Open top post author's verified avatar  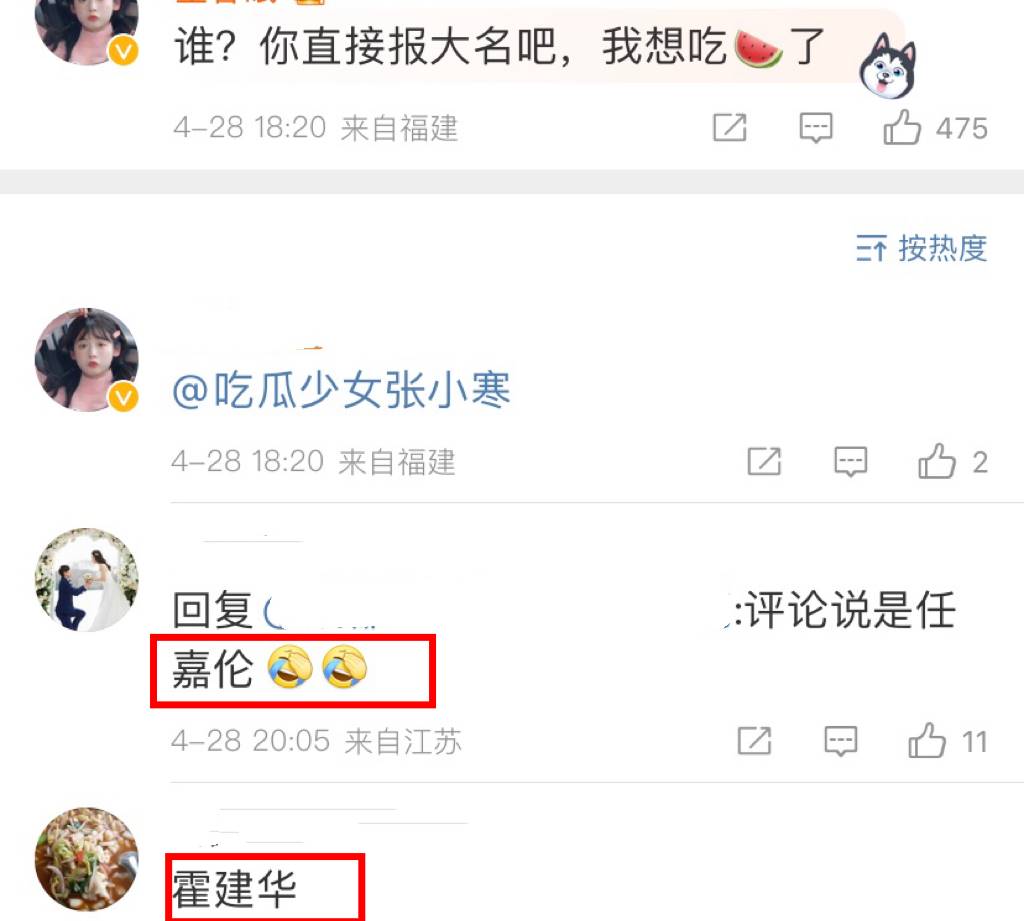pyautogui.click(x=87, y=26)
